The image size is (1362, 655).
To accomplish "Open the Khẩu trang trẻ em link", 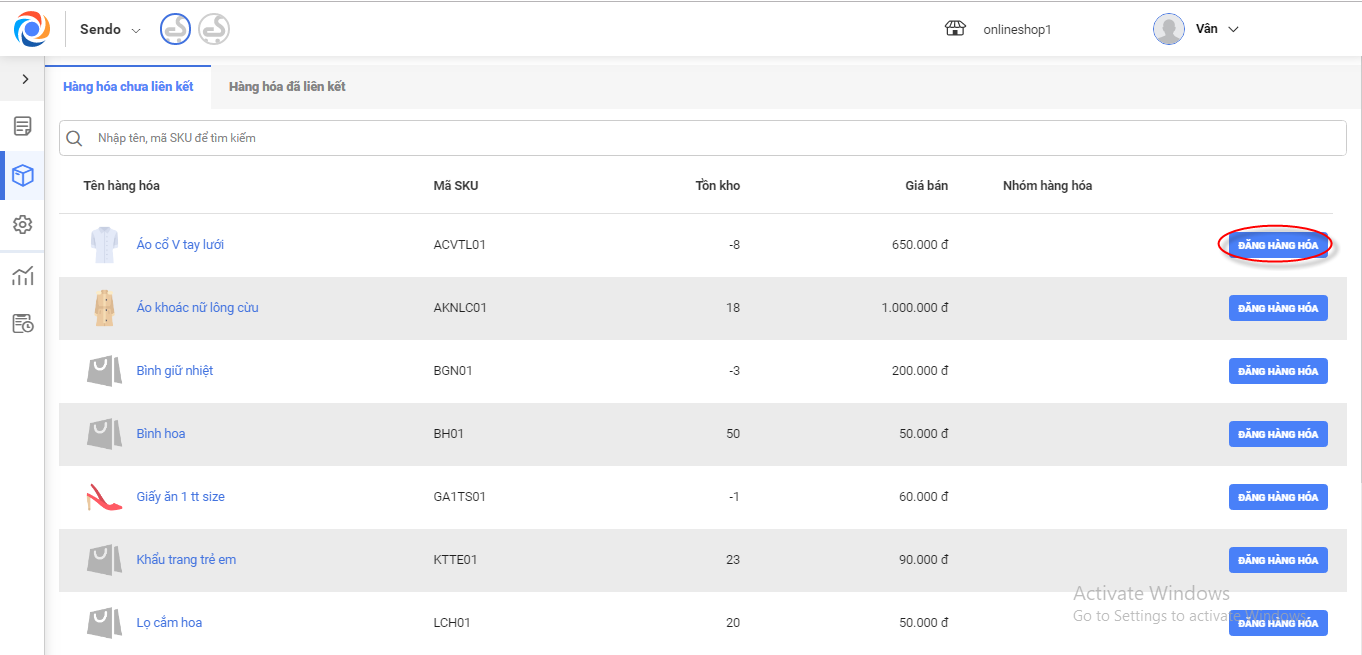I will (x=186, y=560).
